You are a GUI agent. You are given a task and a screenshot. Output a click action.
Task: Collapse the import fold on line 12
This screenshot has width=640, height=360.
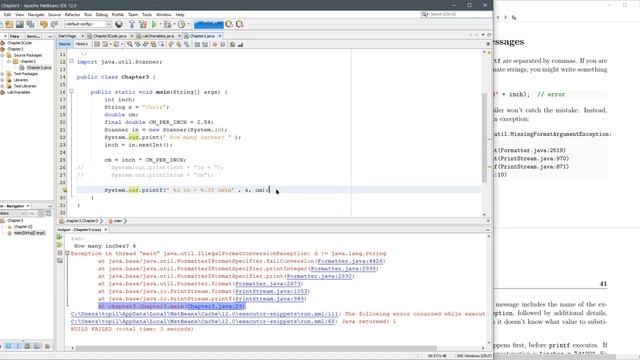coord(71,61)
